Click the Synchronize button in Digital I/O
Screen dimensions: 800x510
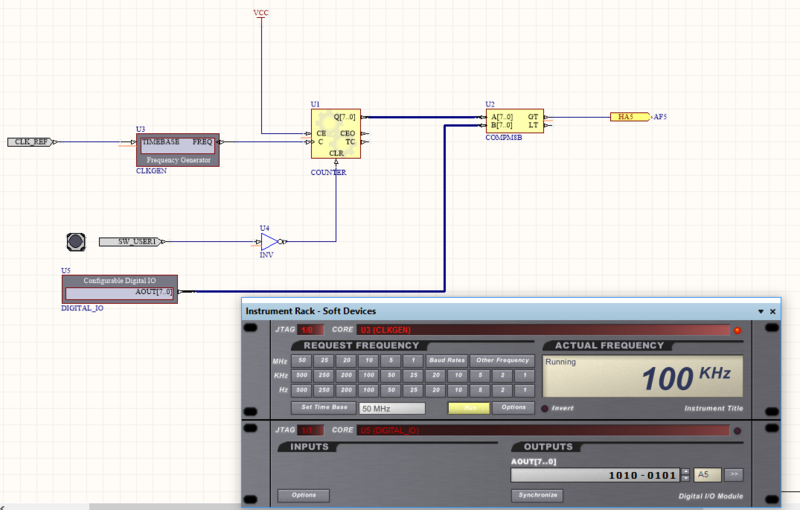tap(537, 495)
